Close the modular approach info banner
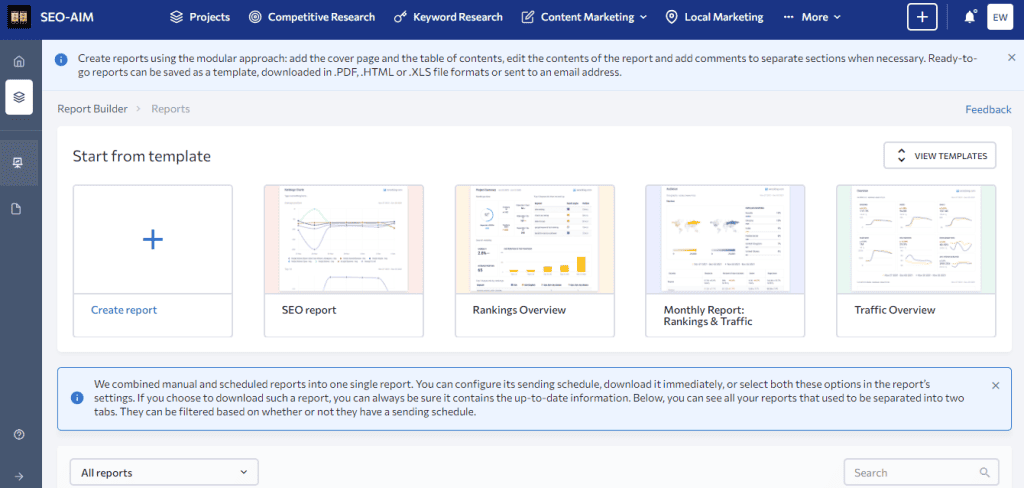This screenshot has height=488, width=1024. [1012, 57]
